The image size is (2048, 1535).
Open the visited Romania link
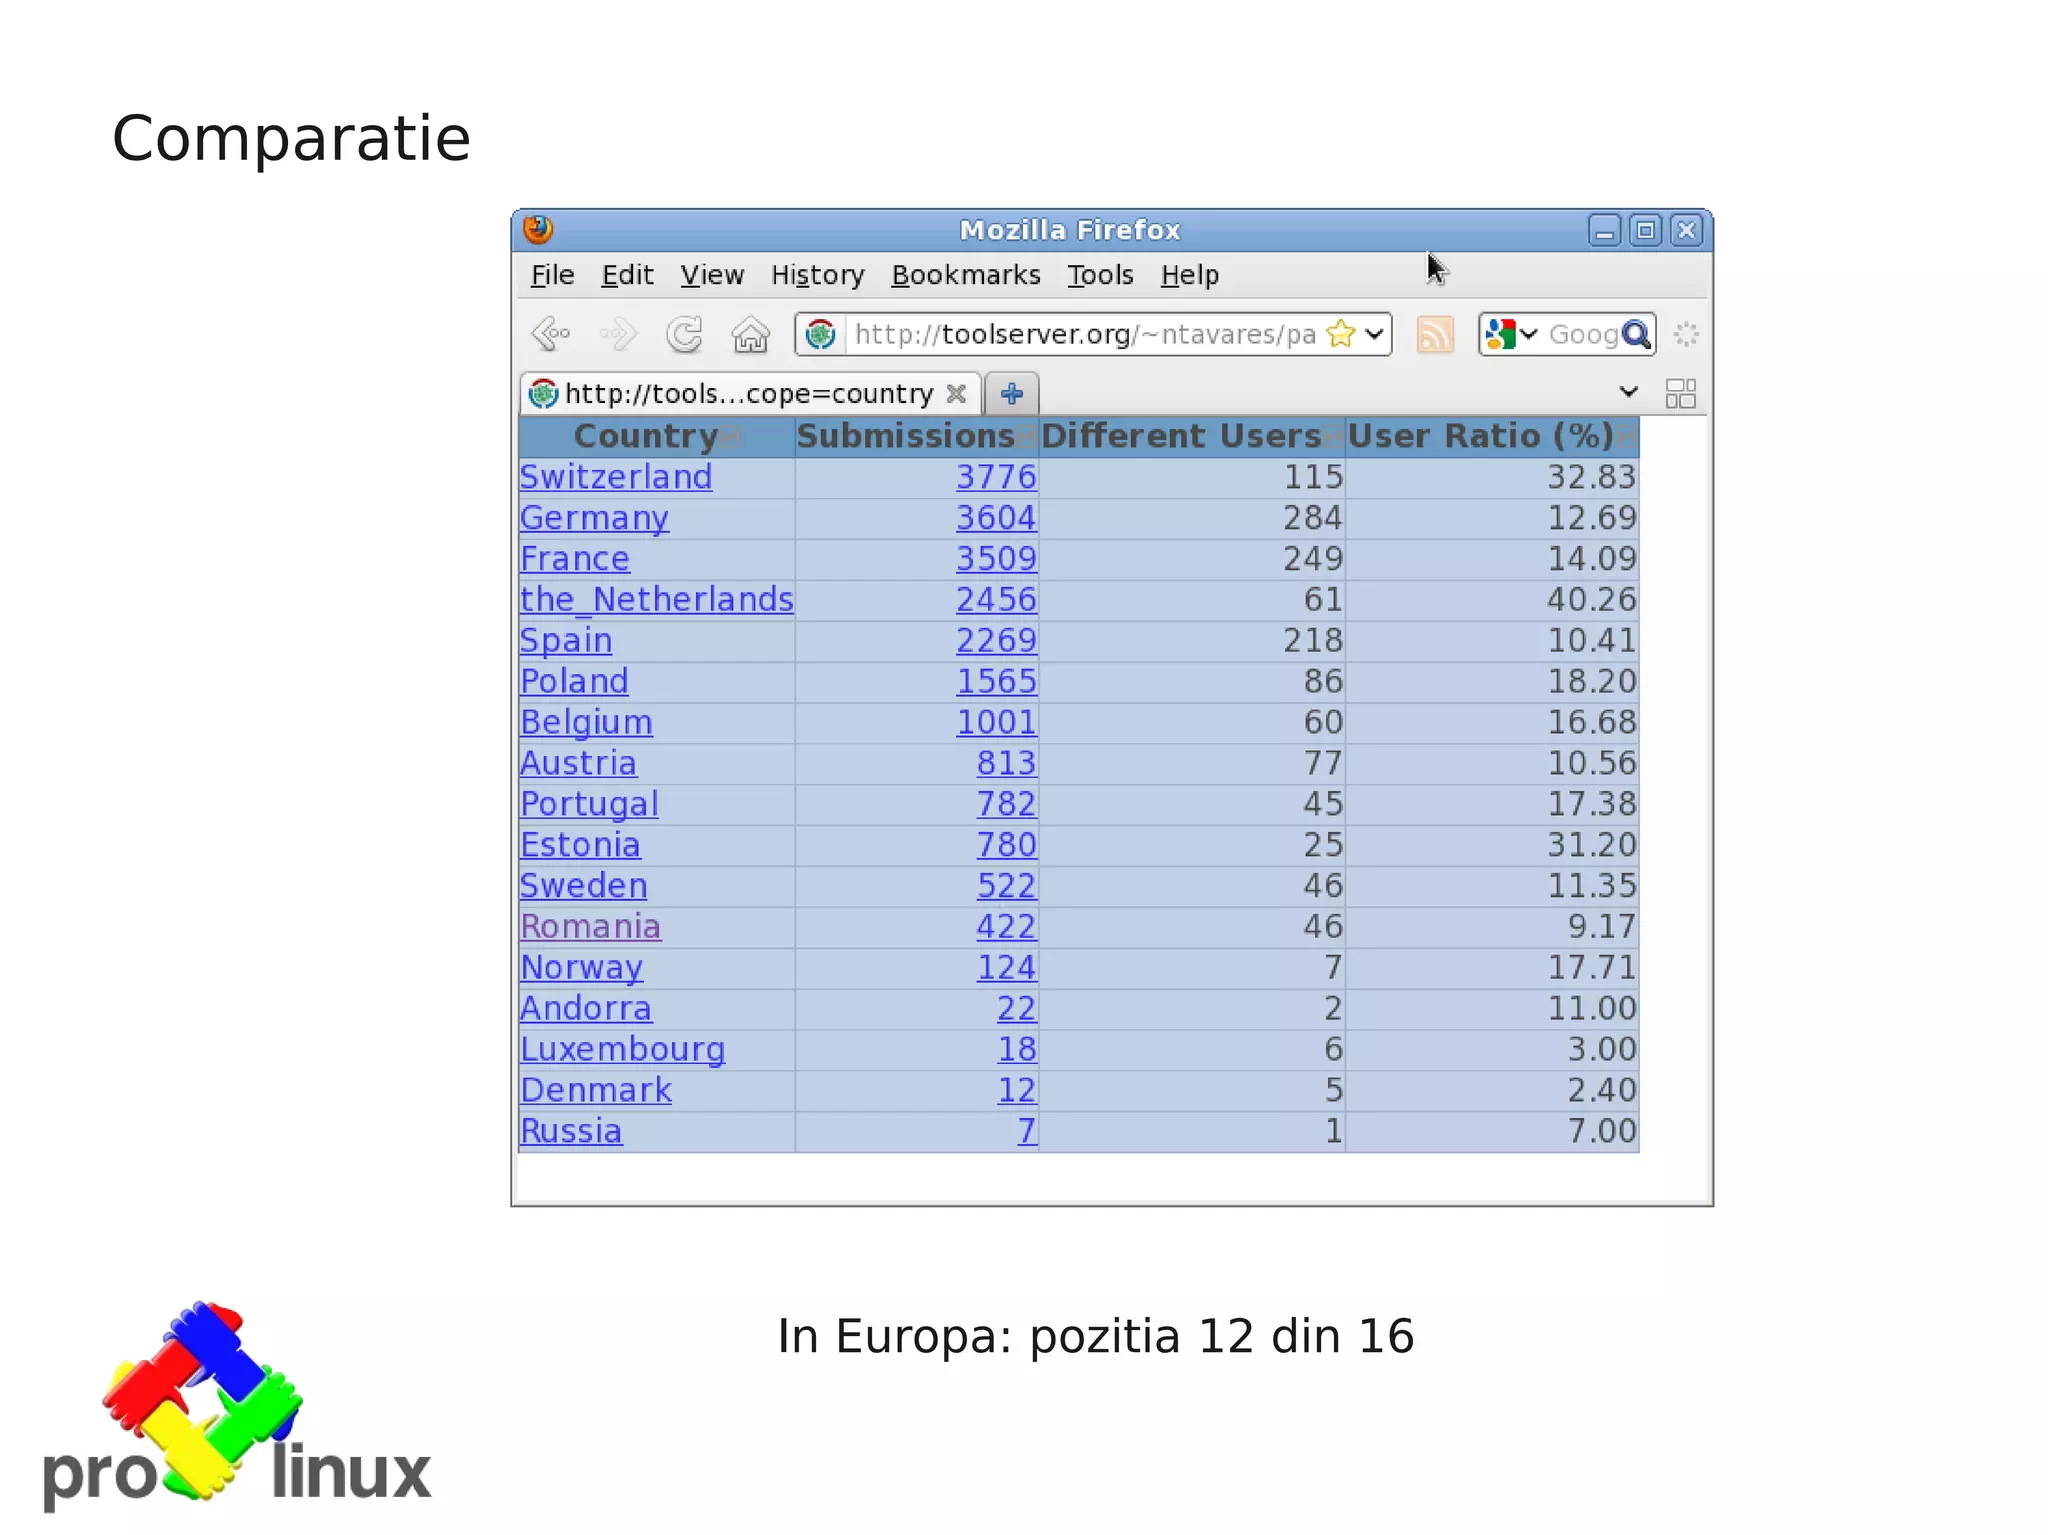pyautogui.click(x=590, y=927)
